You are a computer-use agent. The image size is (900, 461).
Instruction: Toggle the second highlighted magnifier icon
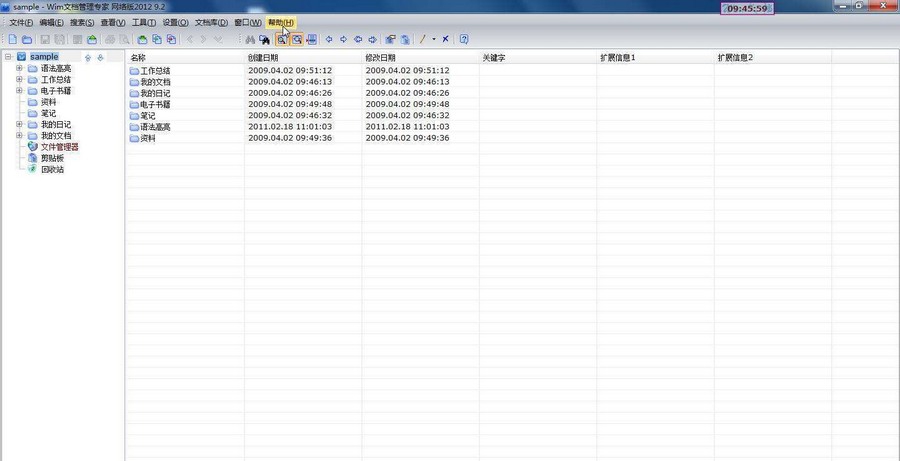[x=297, y=40]
